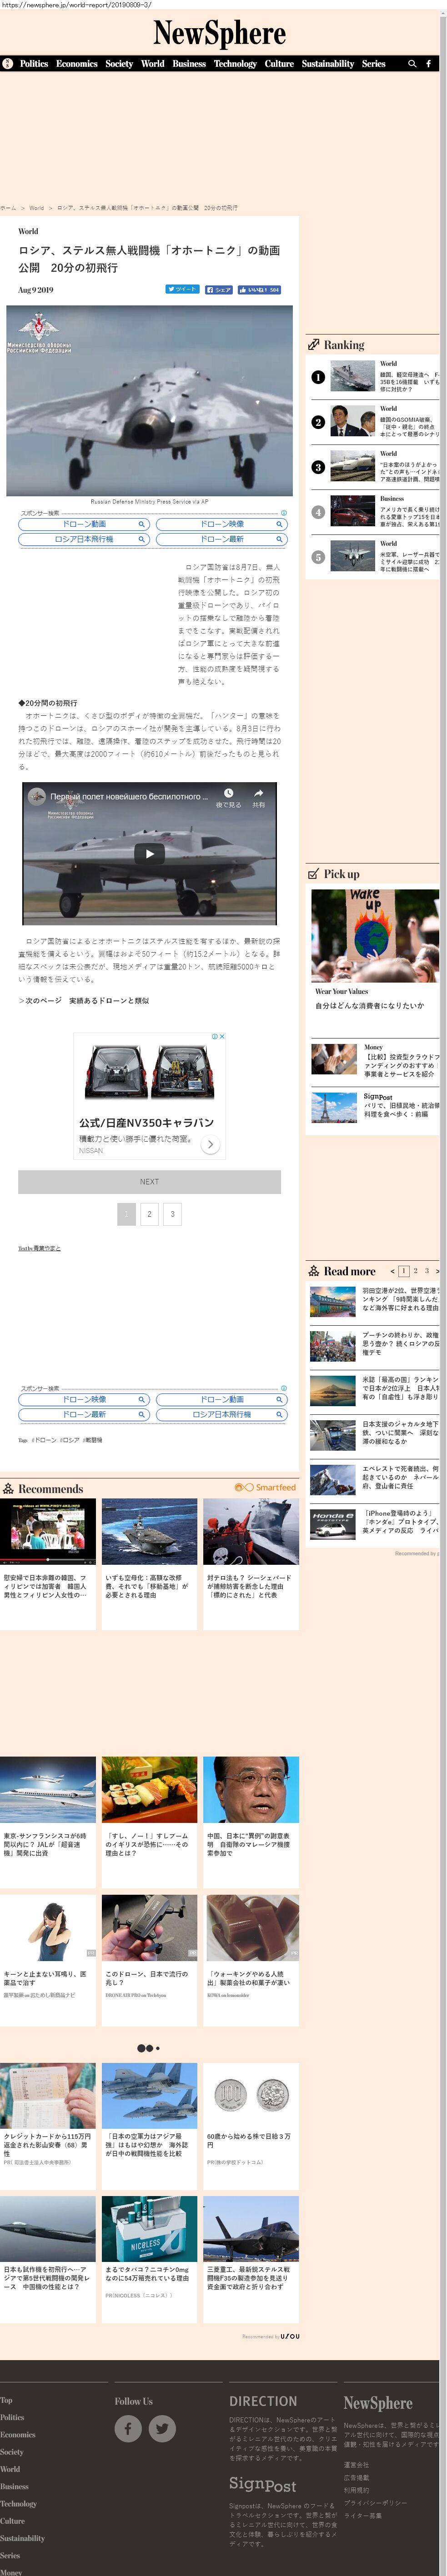
Task: Click the Facebook いいね like button
Action: tap(259, 290)
